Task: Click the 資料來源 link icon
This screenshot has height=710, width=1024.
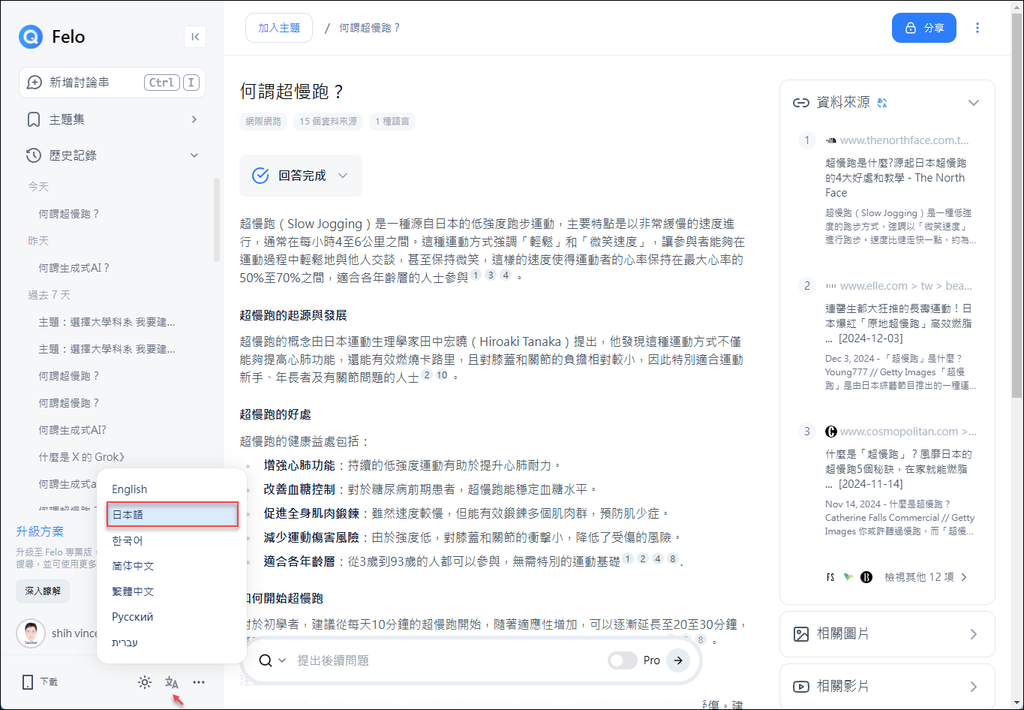Action: coord(801,103)
